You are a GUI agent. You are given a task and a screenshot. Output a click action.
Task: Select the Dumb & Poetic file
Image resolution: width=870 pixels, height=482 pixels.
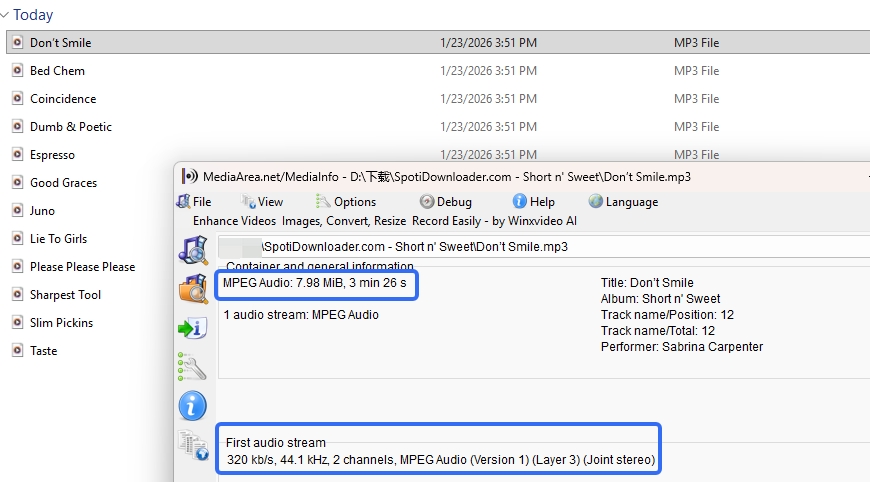(x=70, y=127)
